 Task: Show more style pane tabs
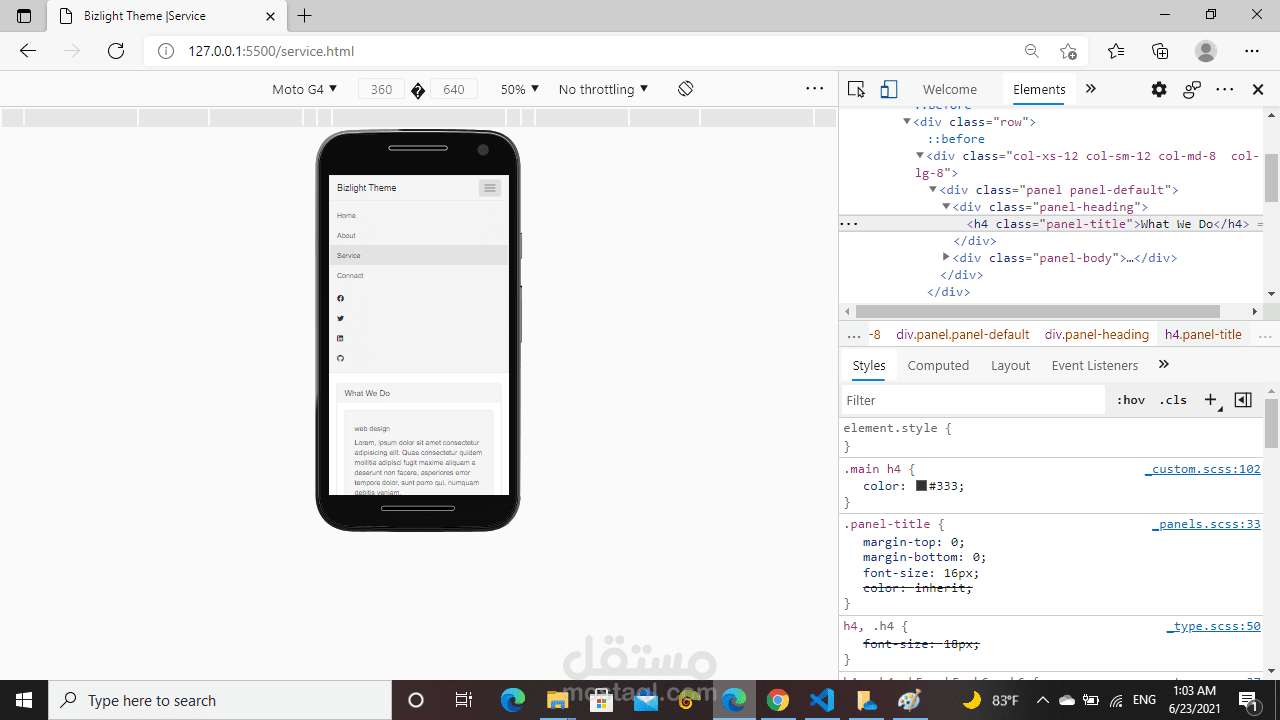click(1164, 365)
